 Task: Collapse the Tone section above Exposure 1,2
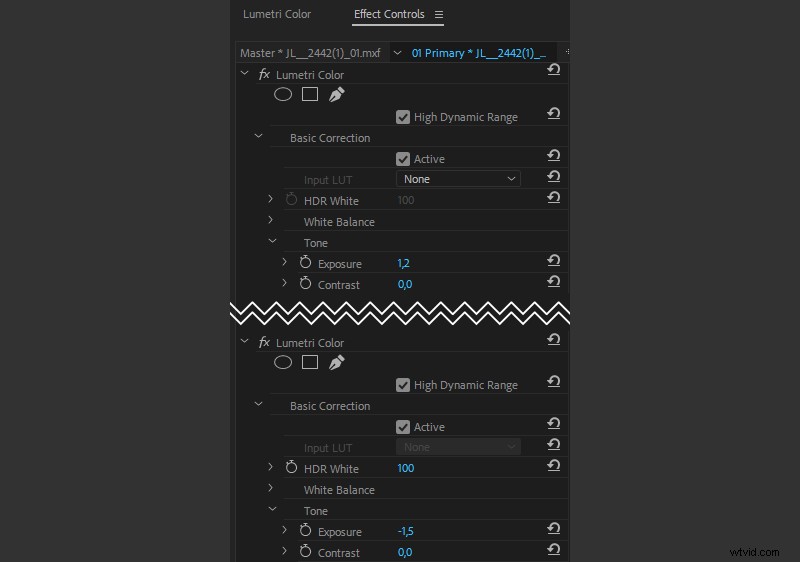(272, 241)
